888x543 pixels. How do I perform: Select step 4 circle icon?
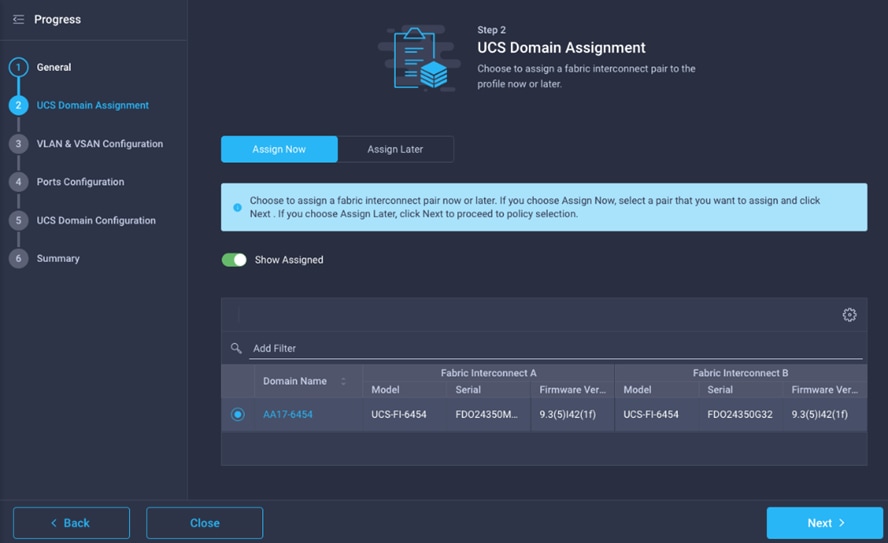pyautogui.click(x=18, y=182)
